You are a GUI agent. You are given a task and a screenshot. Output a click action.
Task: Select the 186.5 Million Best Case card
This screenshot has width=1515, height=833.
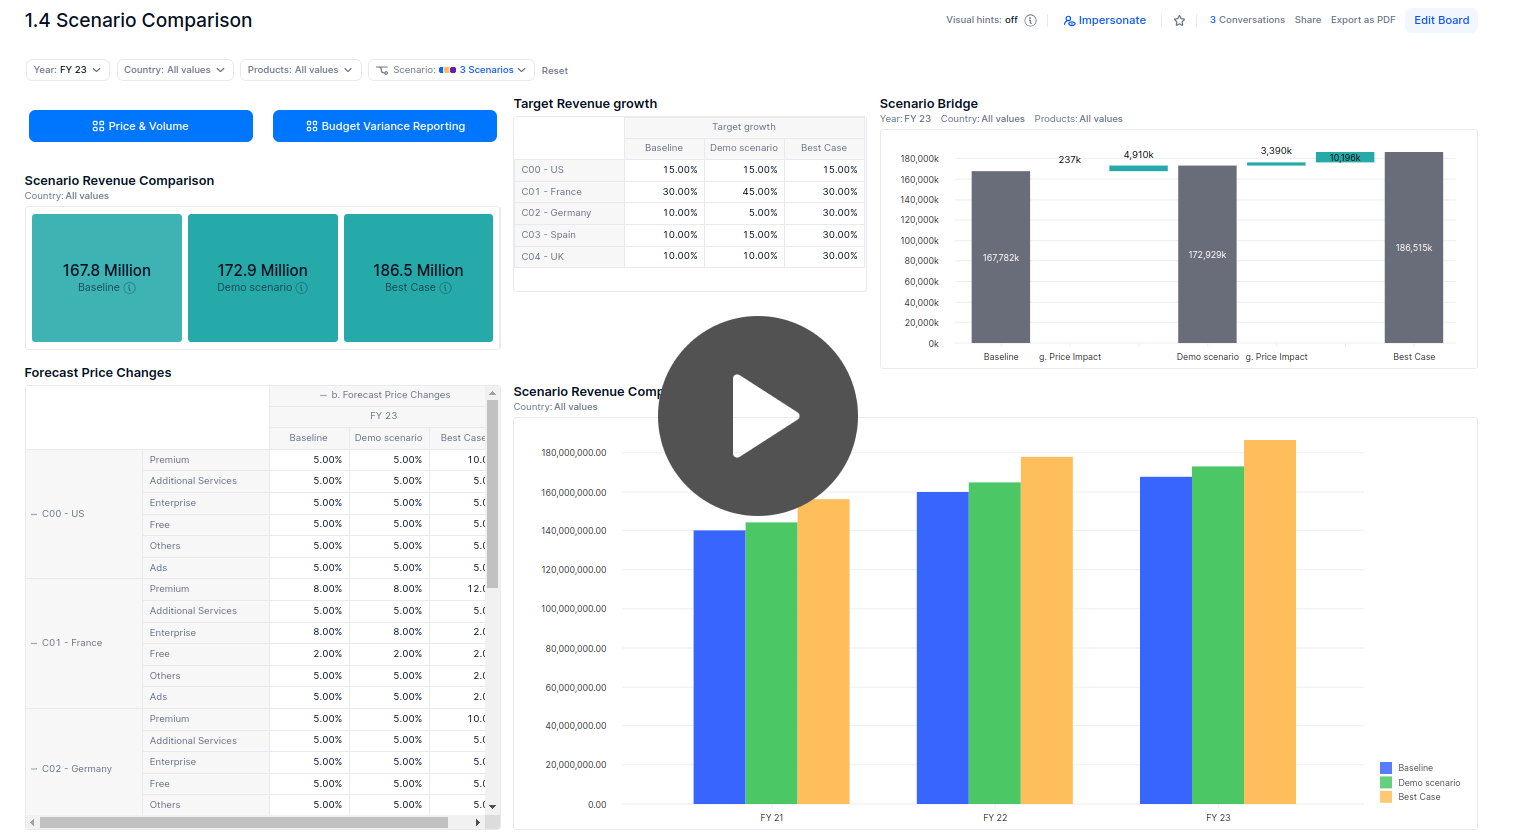point(419,278)
